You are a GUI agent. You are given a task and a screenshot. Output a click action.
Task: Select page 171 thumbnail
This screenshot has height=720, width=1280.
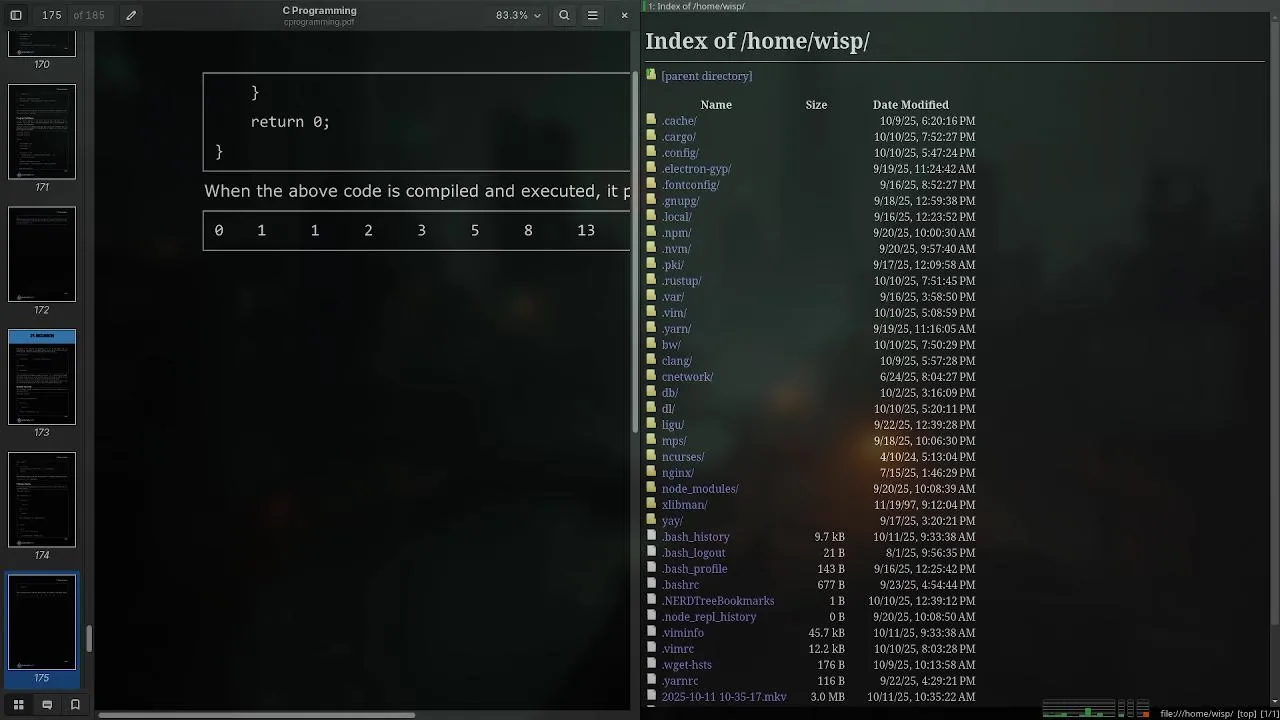click(42, 131)
